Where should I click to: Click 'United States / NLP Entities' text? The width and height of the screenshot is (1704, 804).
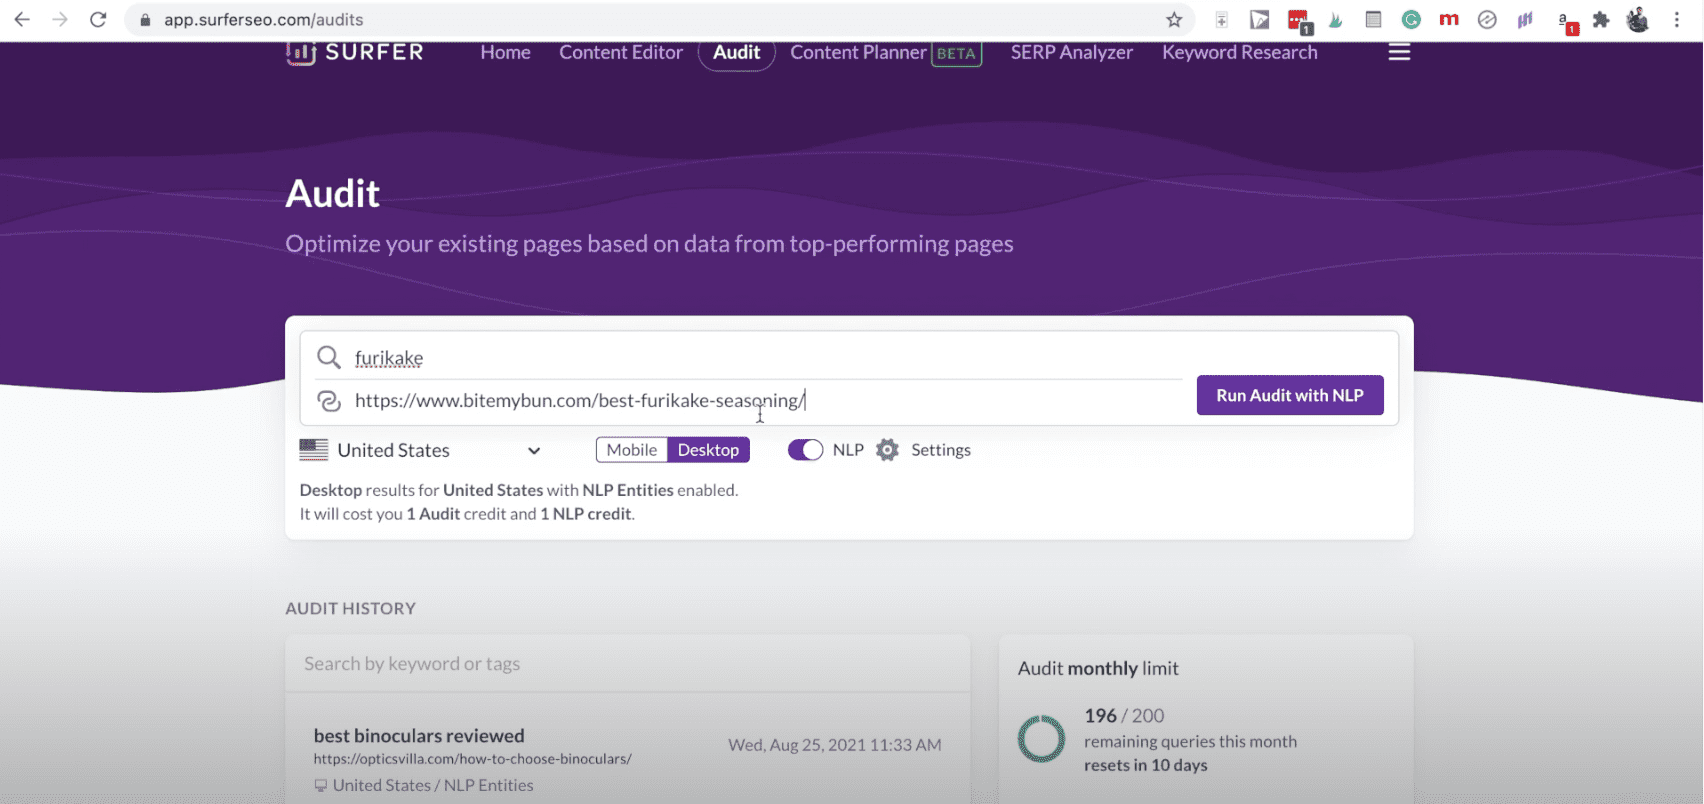pos(433,786)
